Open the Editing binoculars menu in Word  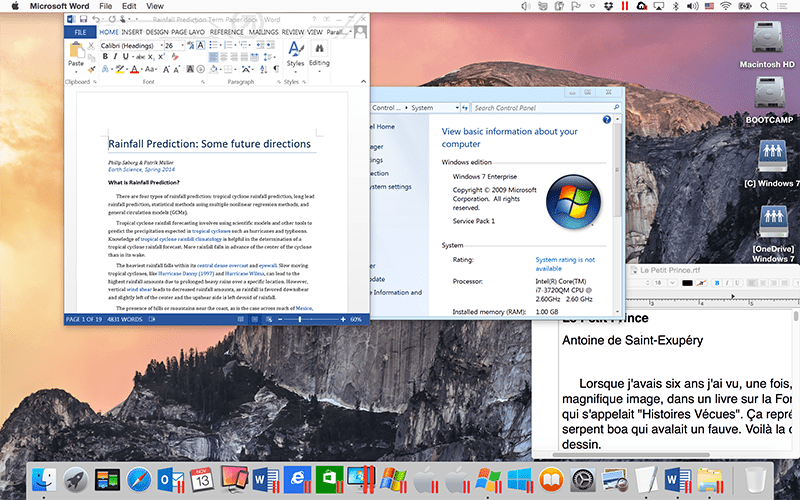coord(319,56)
